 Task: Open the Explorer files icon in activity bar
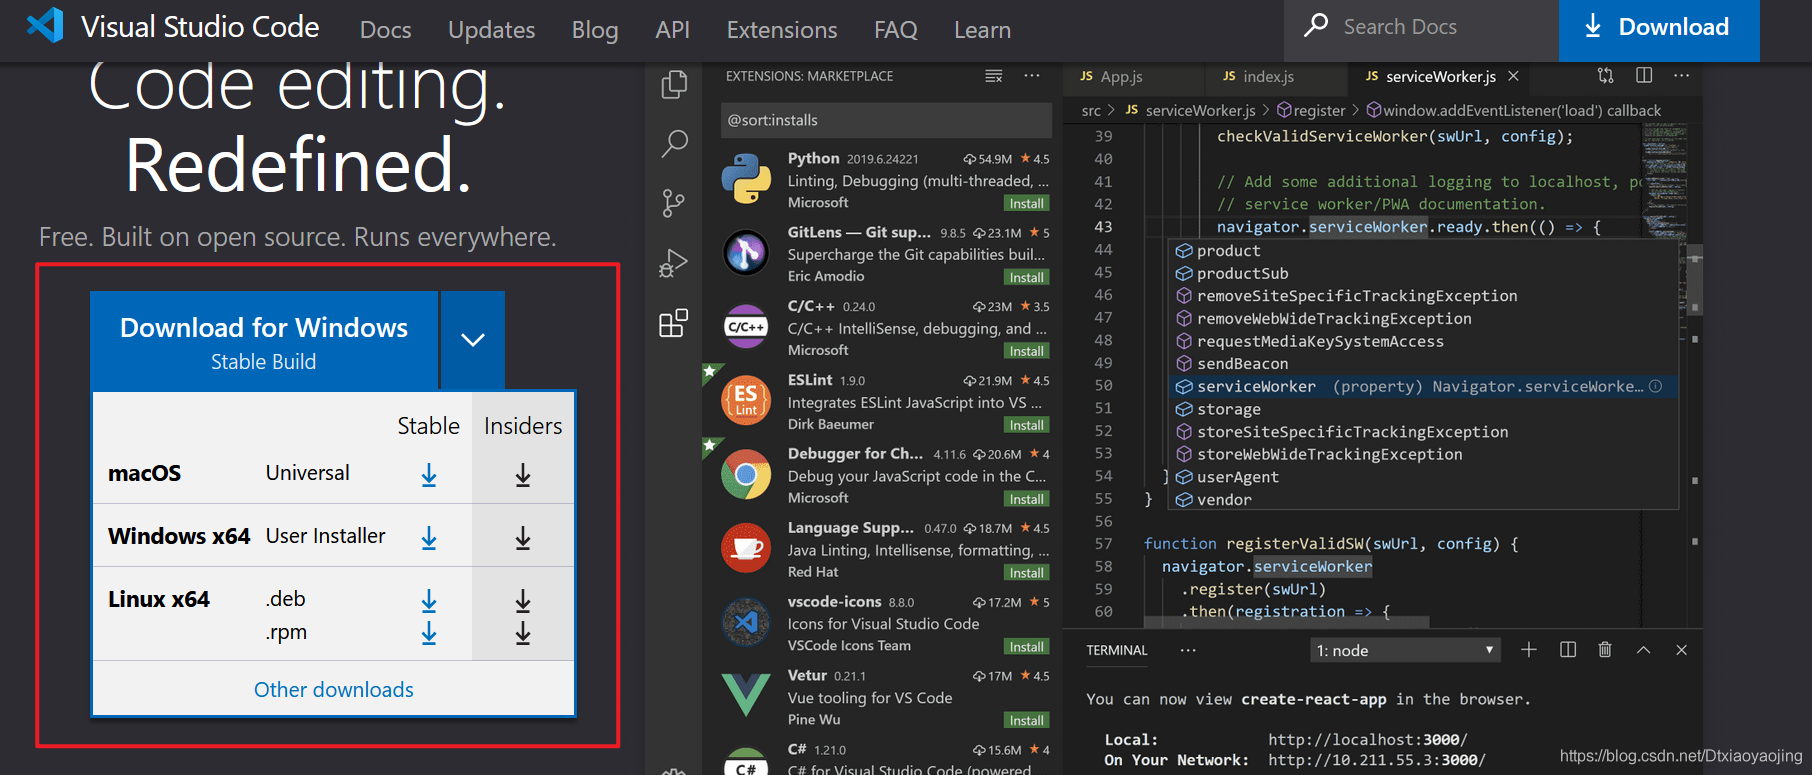(x=674, y=84)
